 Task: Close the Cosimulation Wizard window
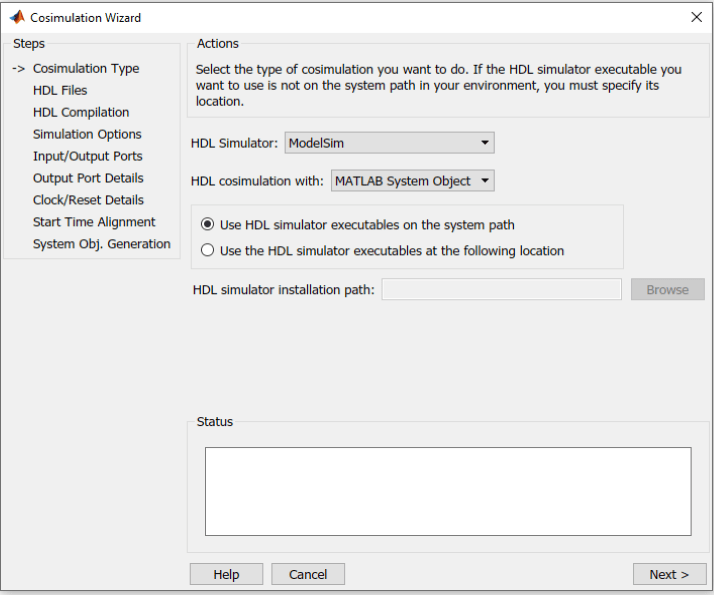(x=696, y=17)
